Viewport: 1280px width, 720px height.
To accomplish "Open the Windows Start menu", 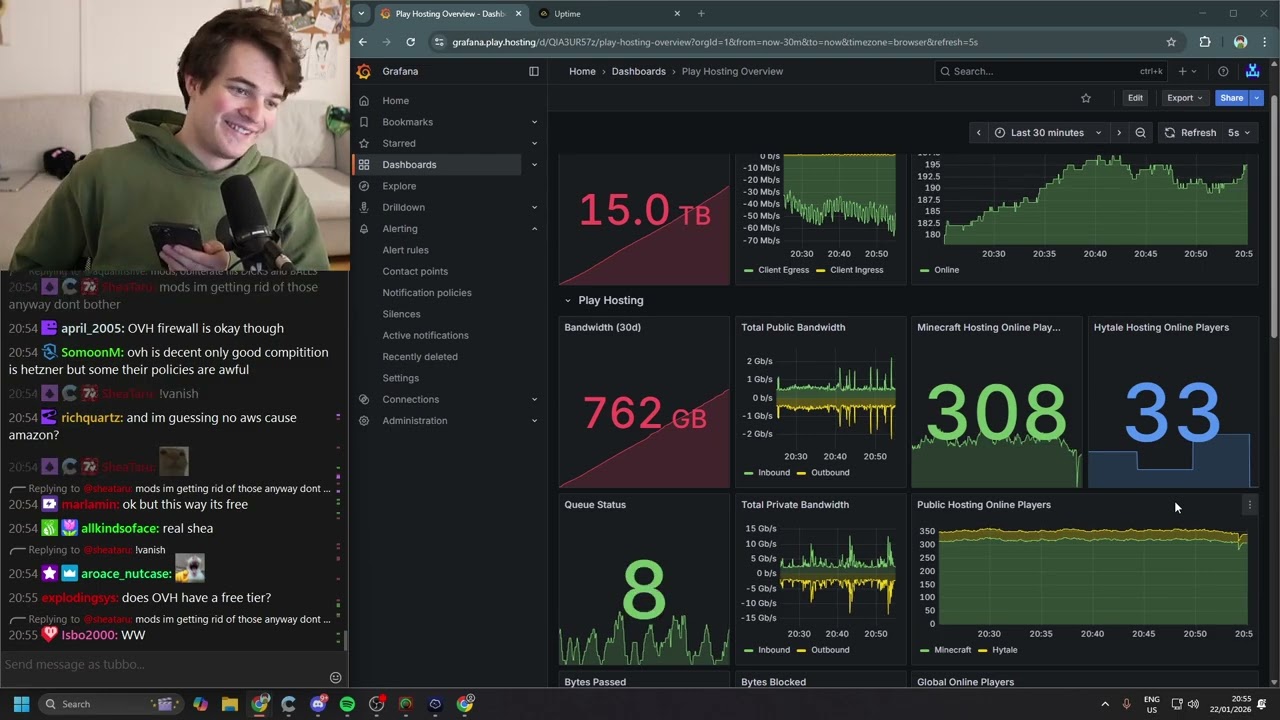I will (21, 704).
